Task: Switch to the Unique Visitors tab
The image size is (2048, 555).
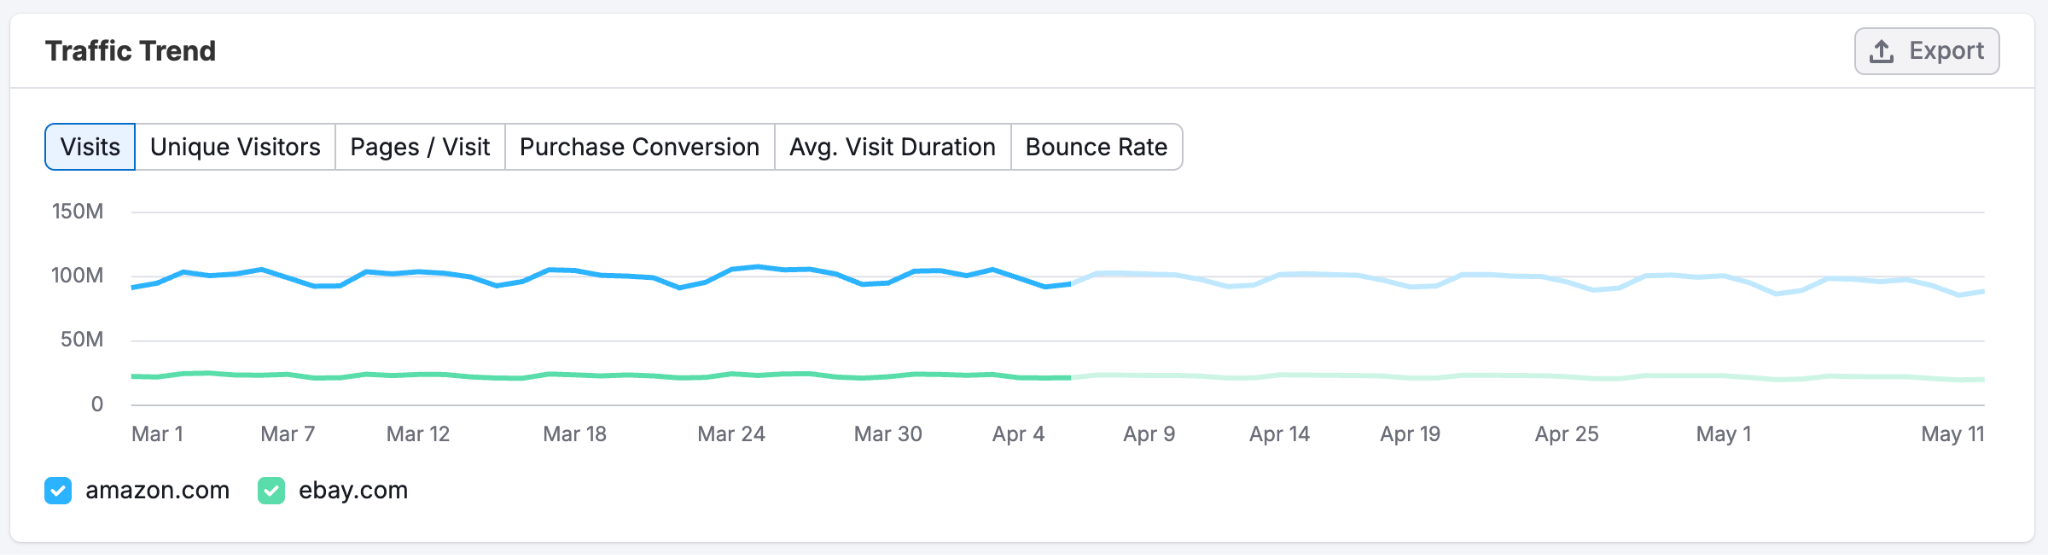Action: pos(235,147)
